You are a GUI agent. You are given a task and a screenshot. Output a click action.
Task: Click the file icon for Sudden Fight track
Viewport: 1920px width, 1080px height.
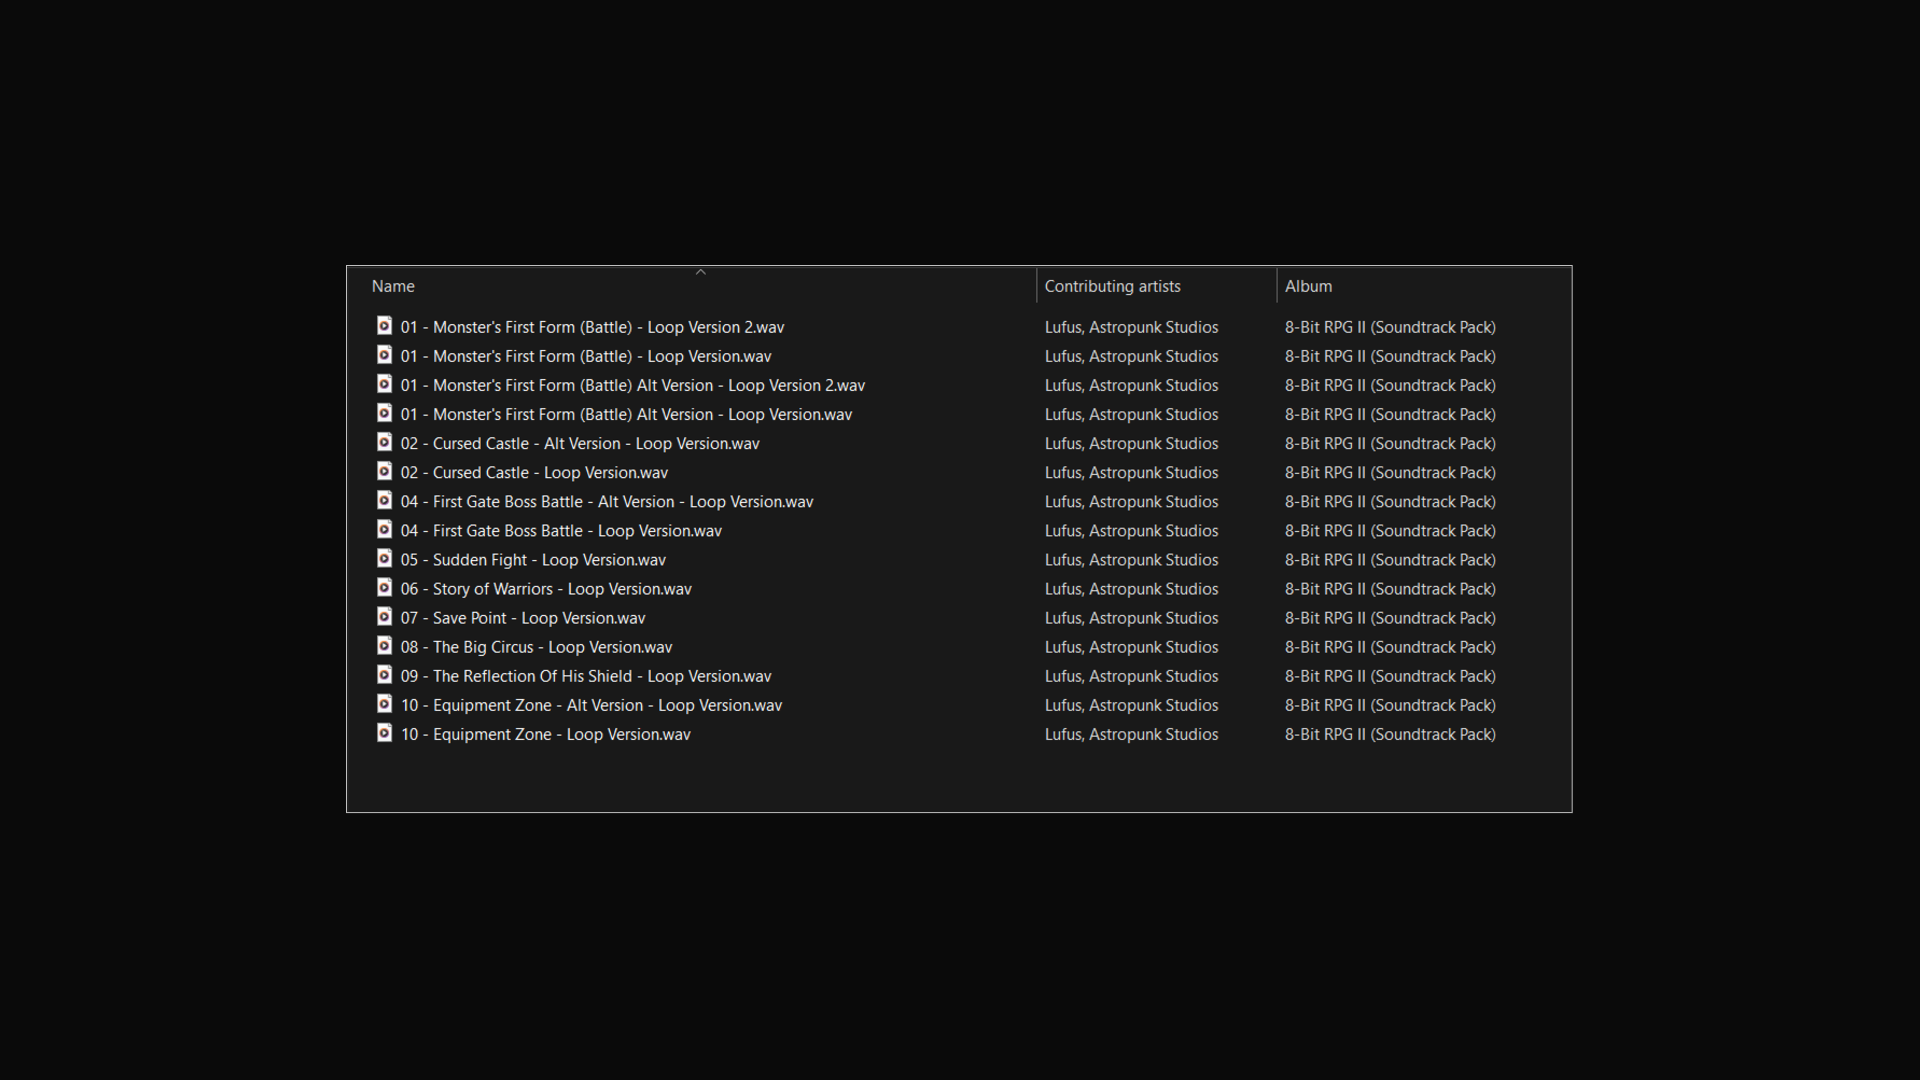click(x=384, y=559)
